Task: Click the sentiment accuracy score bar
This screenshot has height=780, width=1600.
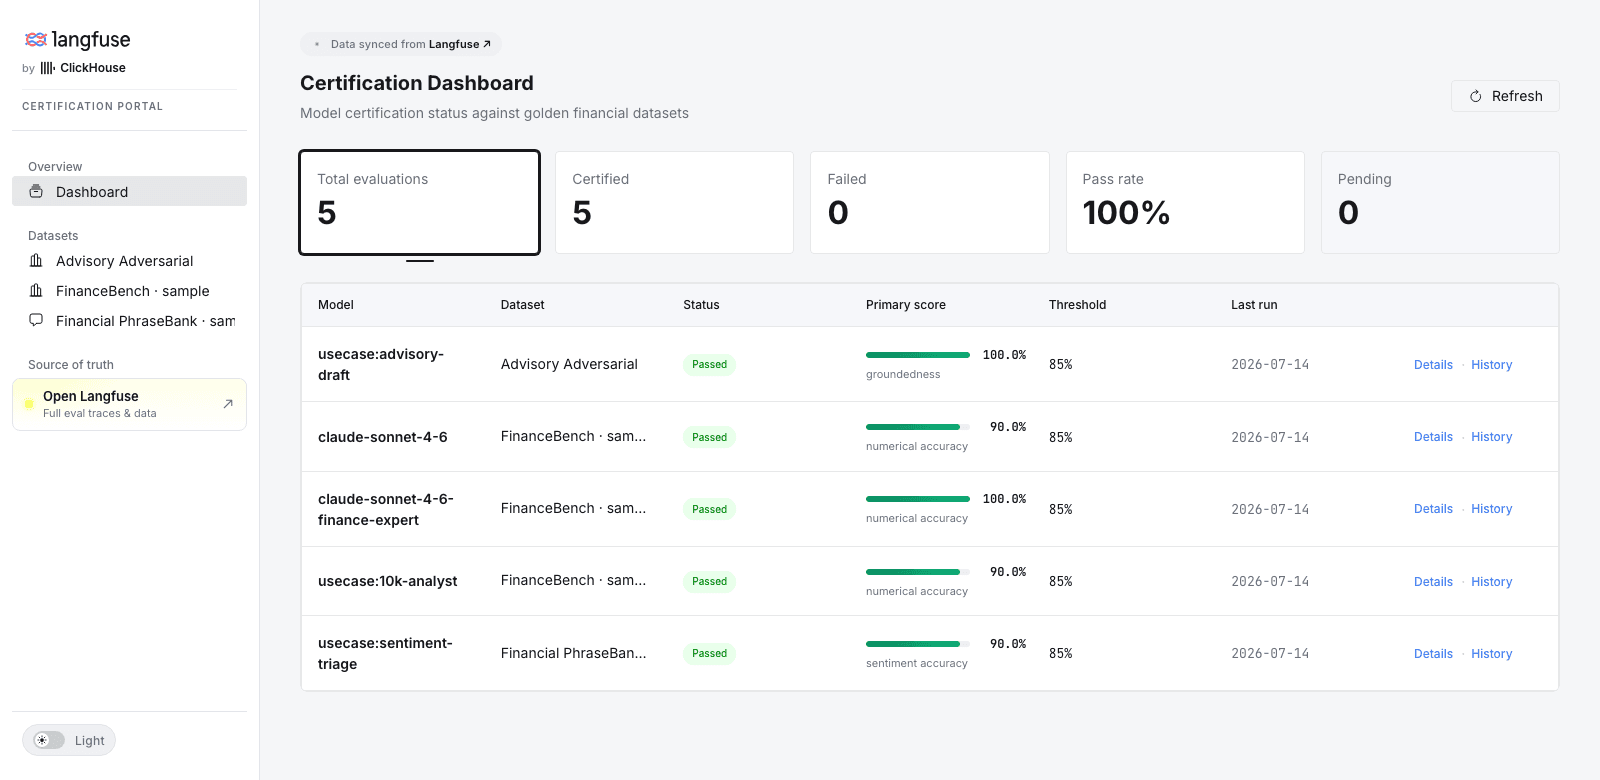Action: tap(918, 644)
